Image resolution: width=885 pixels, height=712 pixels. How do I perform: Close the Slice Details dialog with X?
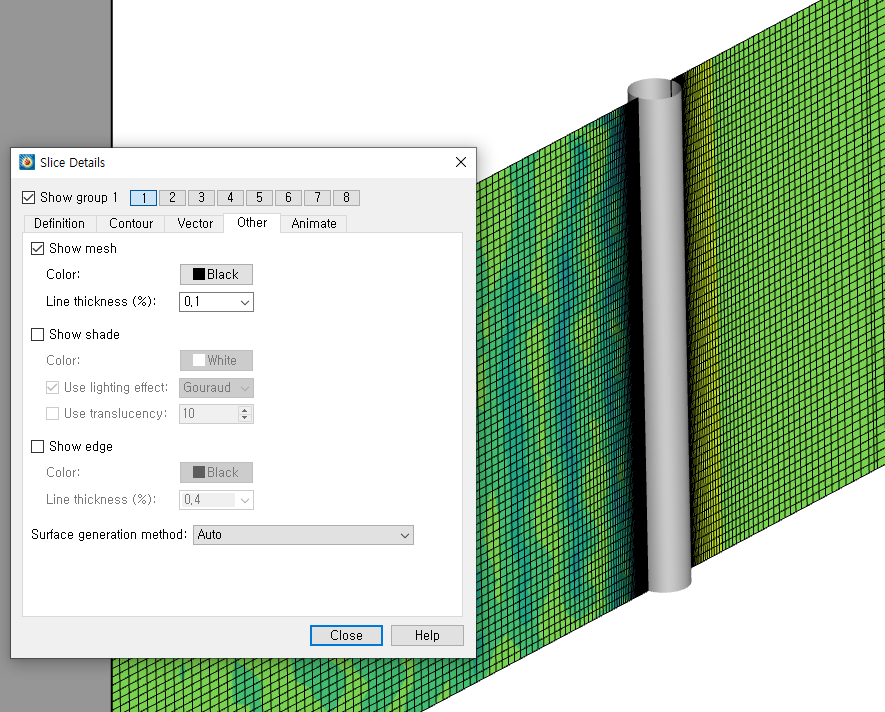461,162
